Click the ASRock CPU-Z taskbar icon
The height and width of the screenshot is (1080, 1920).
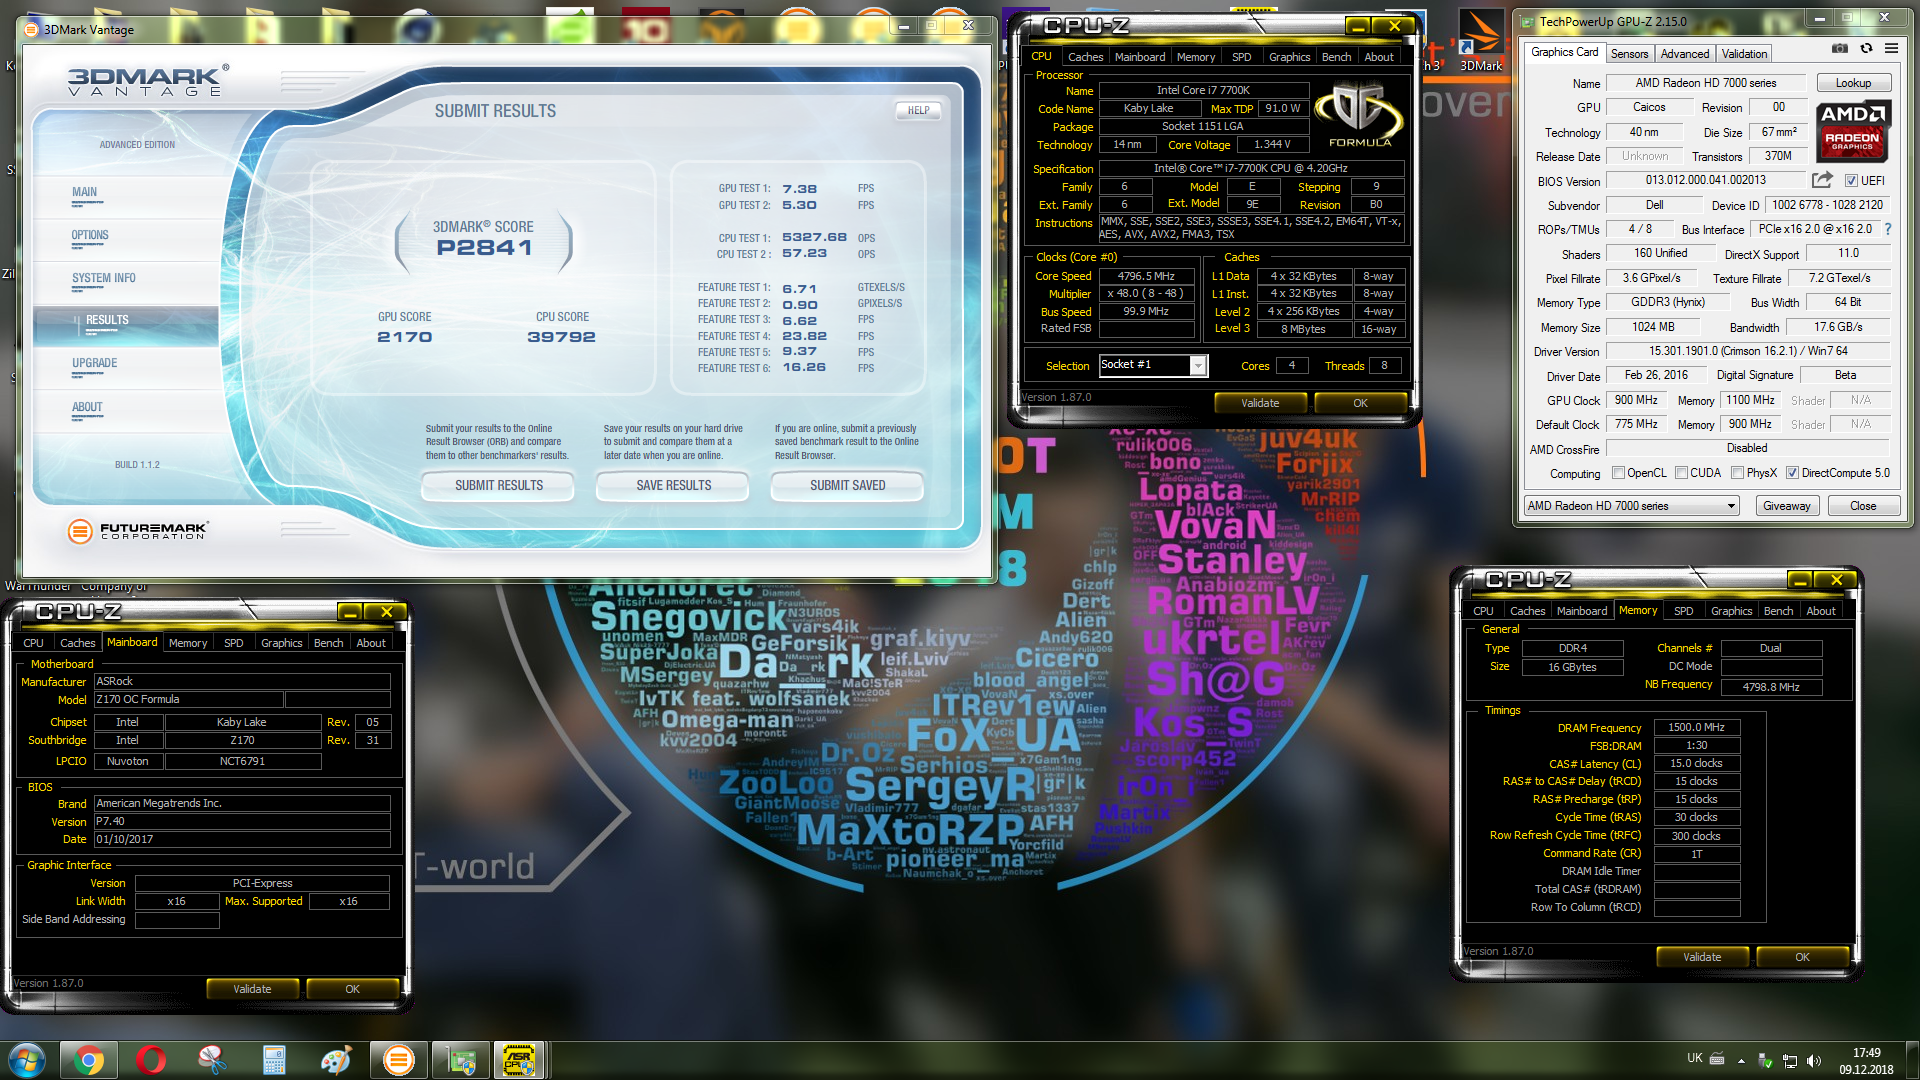(x=519, y=1060)
